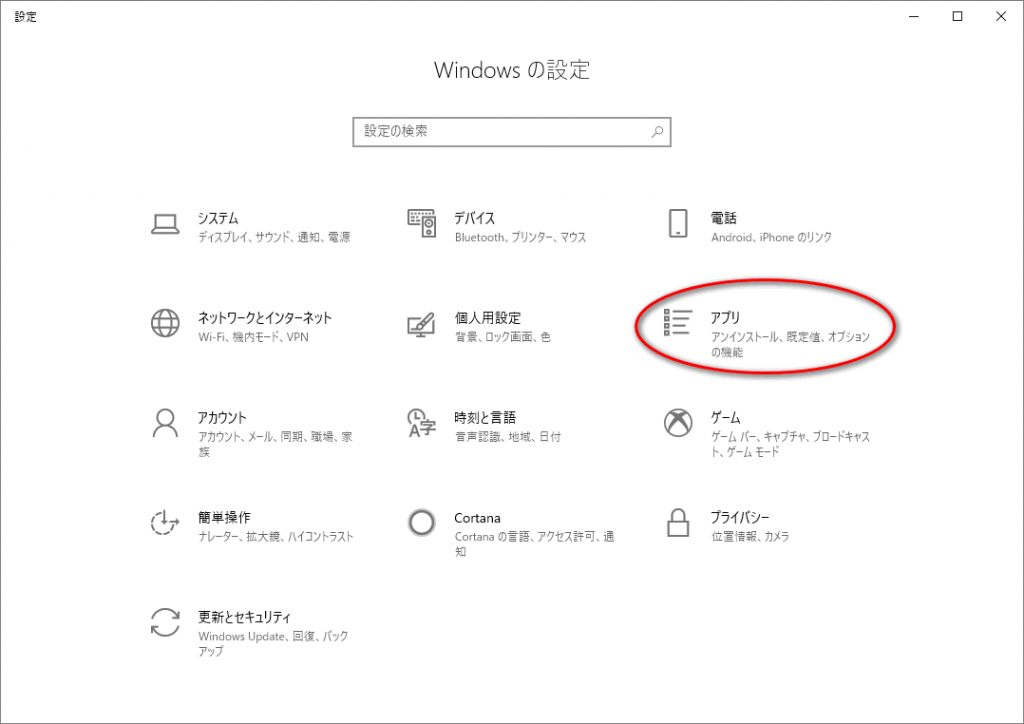The image size is (1024, 724).
Task: Click the ネットワークとインターネット globe icon
Action: 165,323
